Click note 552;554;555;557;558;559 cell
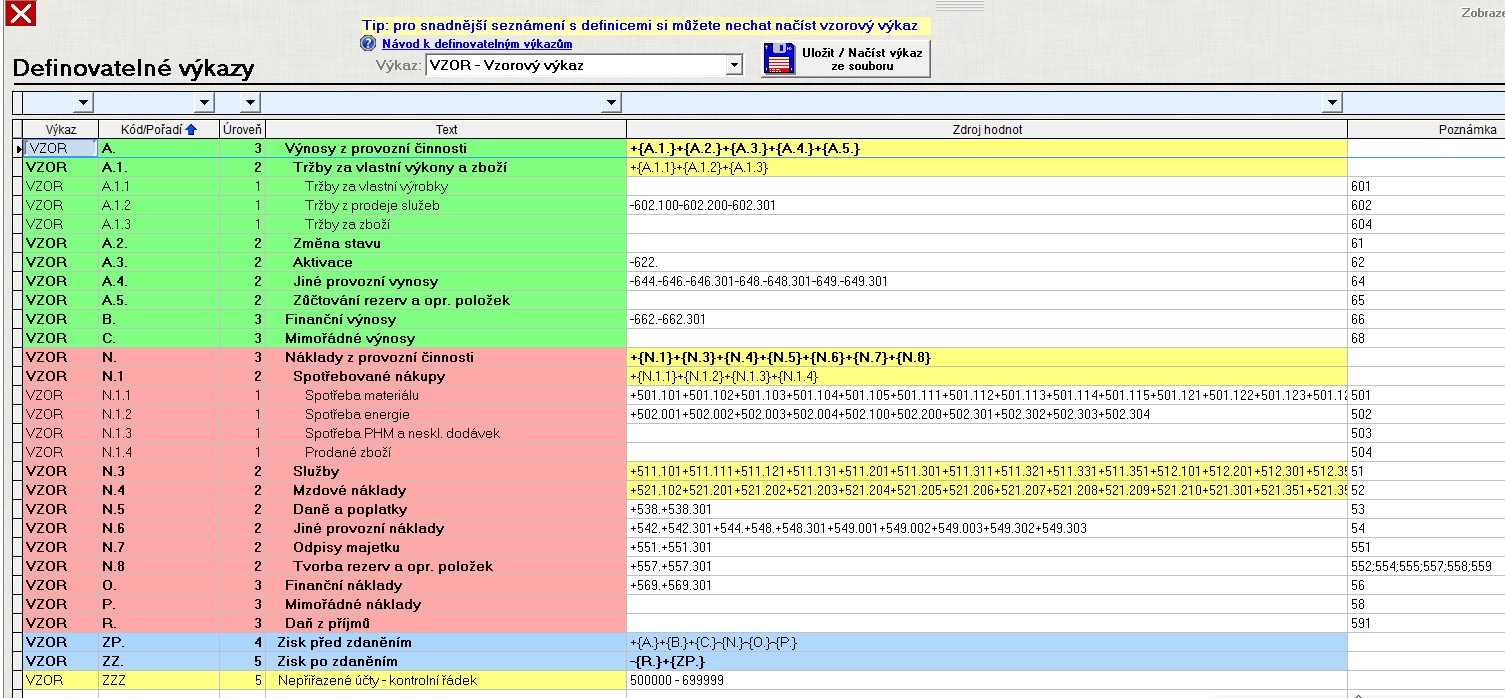Viewport: 1505px width, 698px height. coord(1426,566)
